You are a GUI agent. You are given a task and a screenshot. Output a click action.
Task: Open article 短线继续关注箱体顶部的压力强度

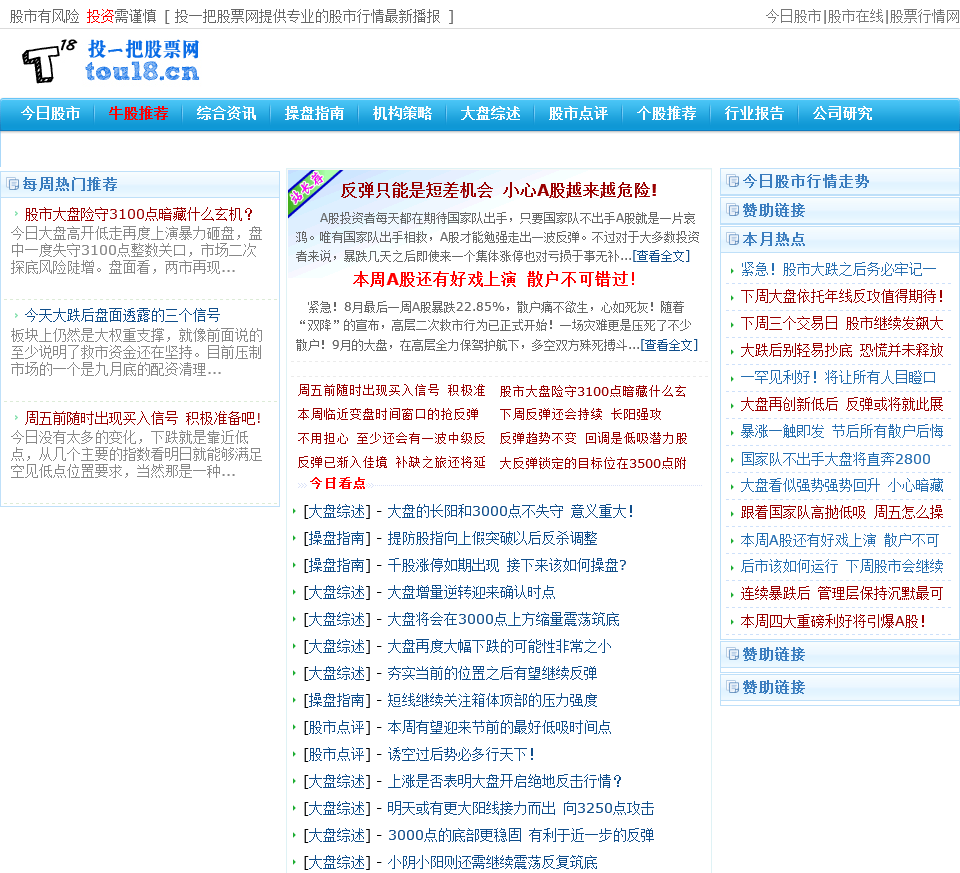(492, 700)
